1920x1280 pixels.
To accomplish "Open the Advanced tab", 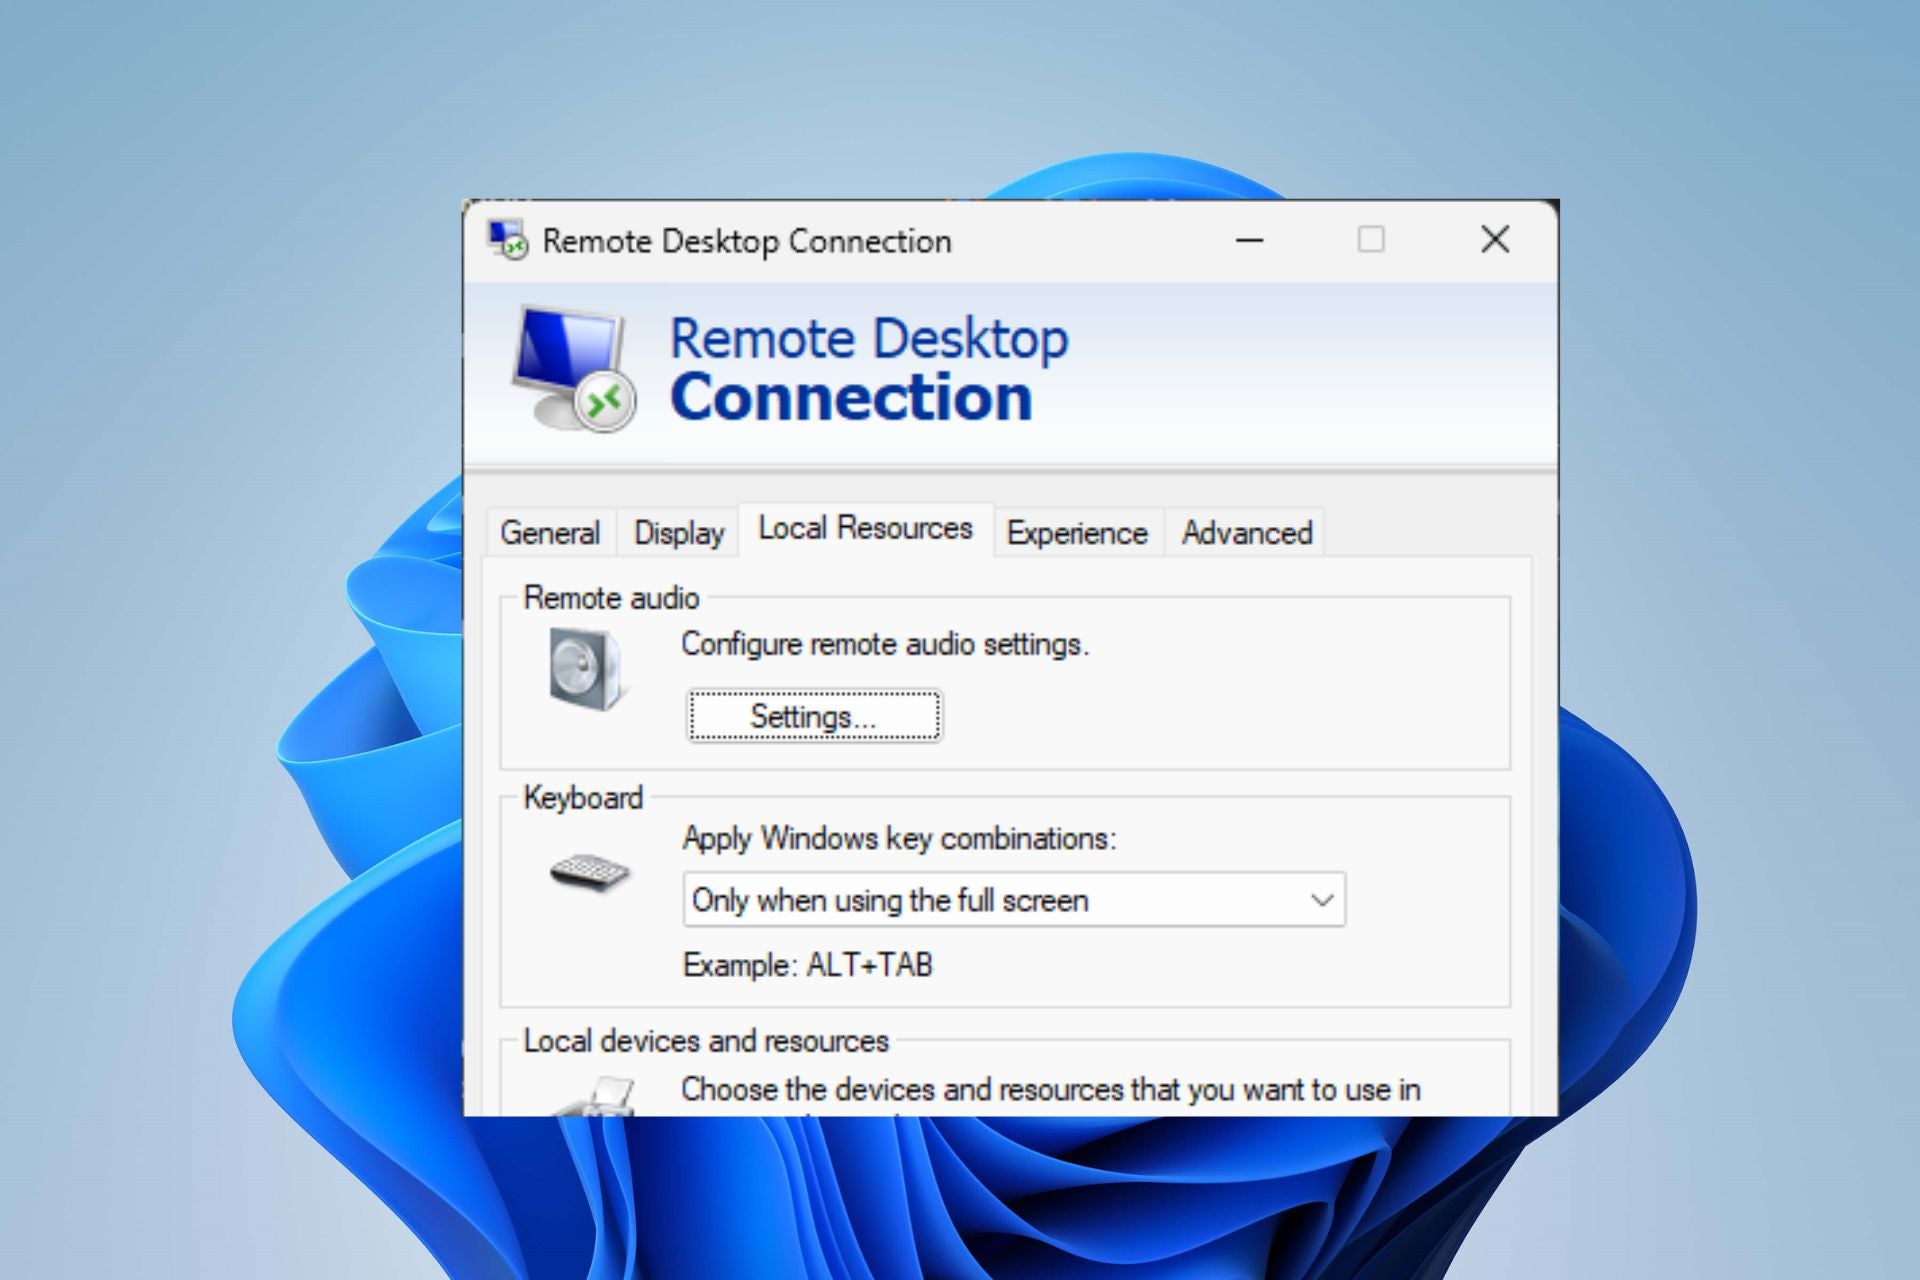I will [1247, 533].
